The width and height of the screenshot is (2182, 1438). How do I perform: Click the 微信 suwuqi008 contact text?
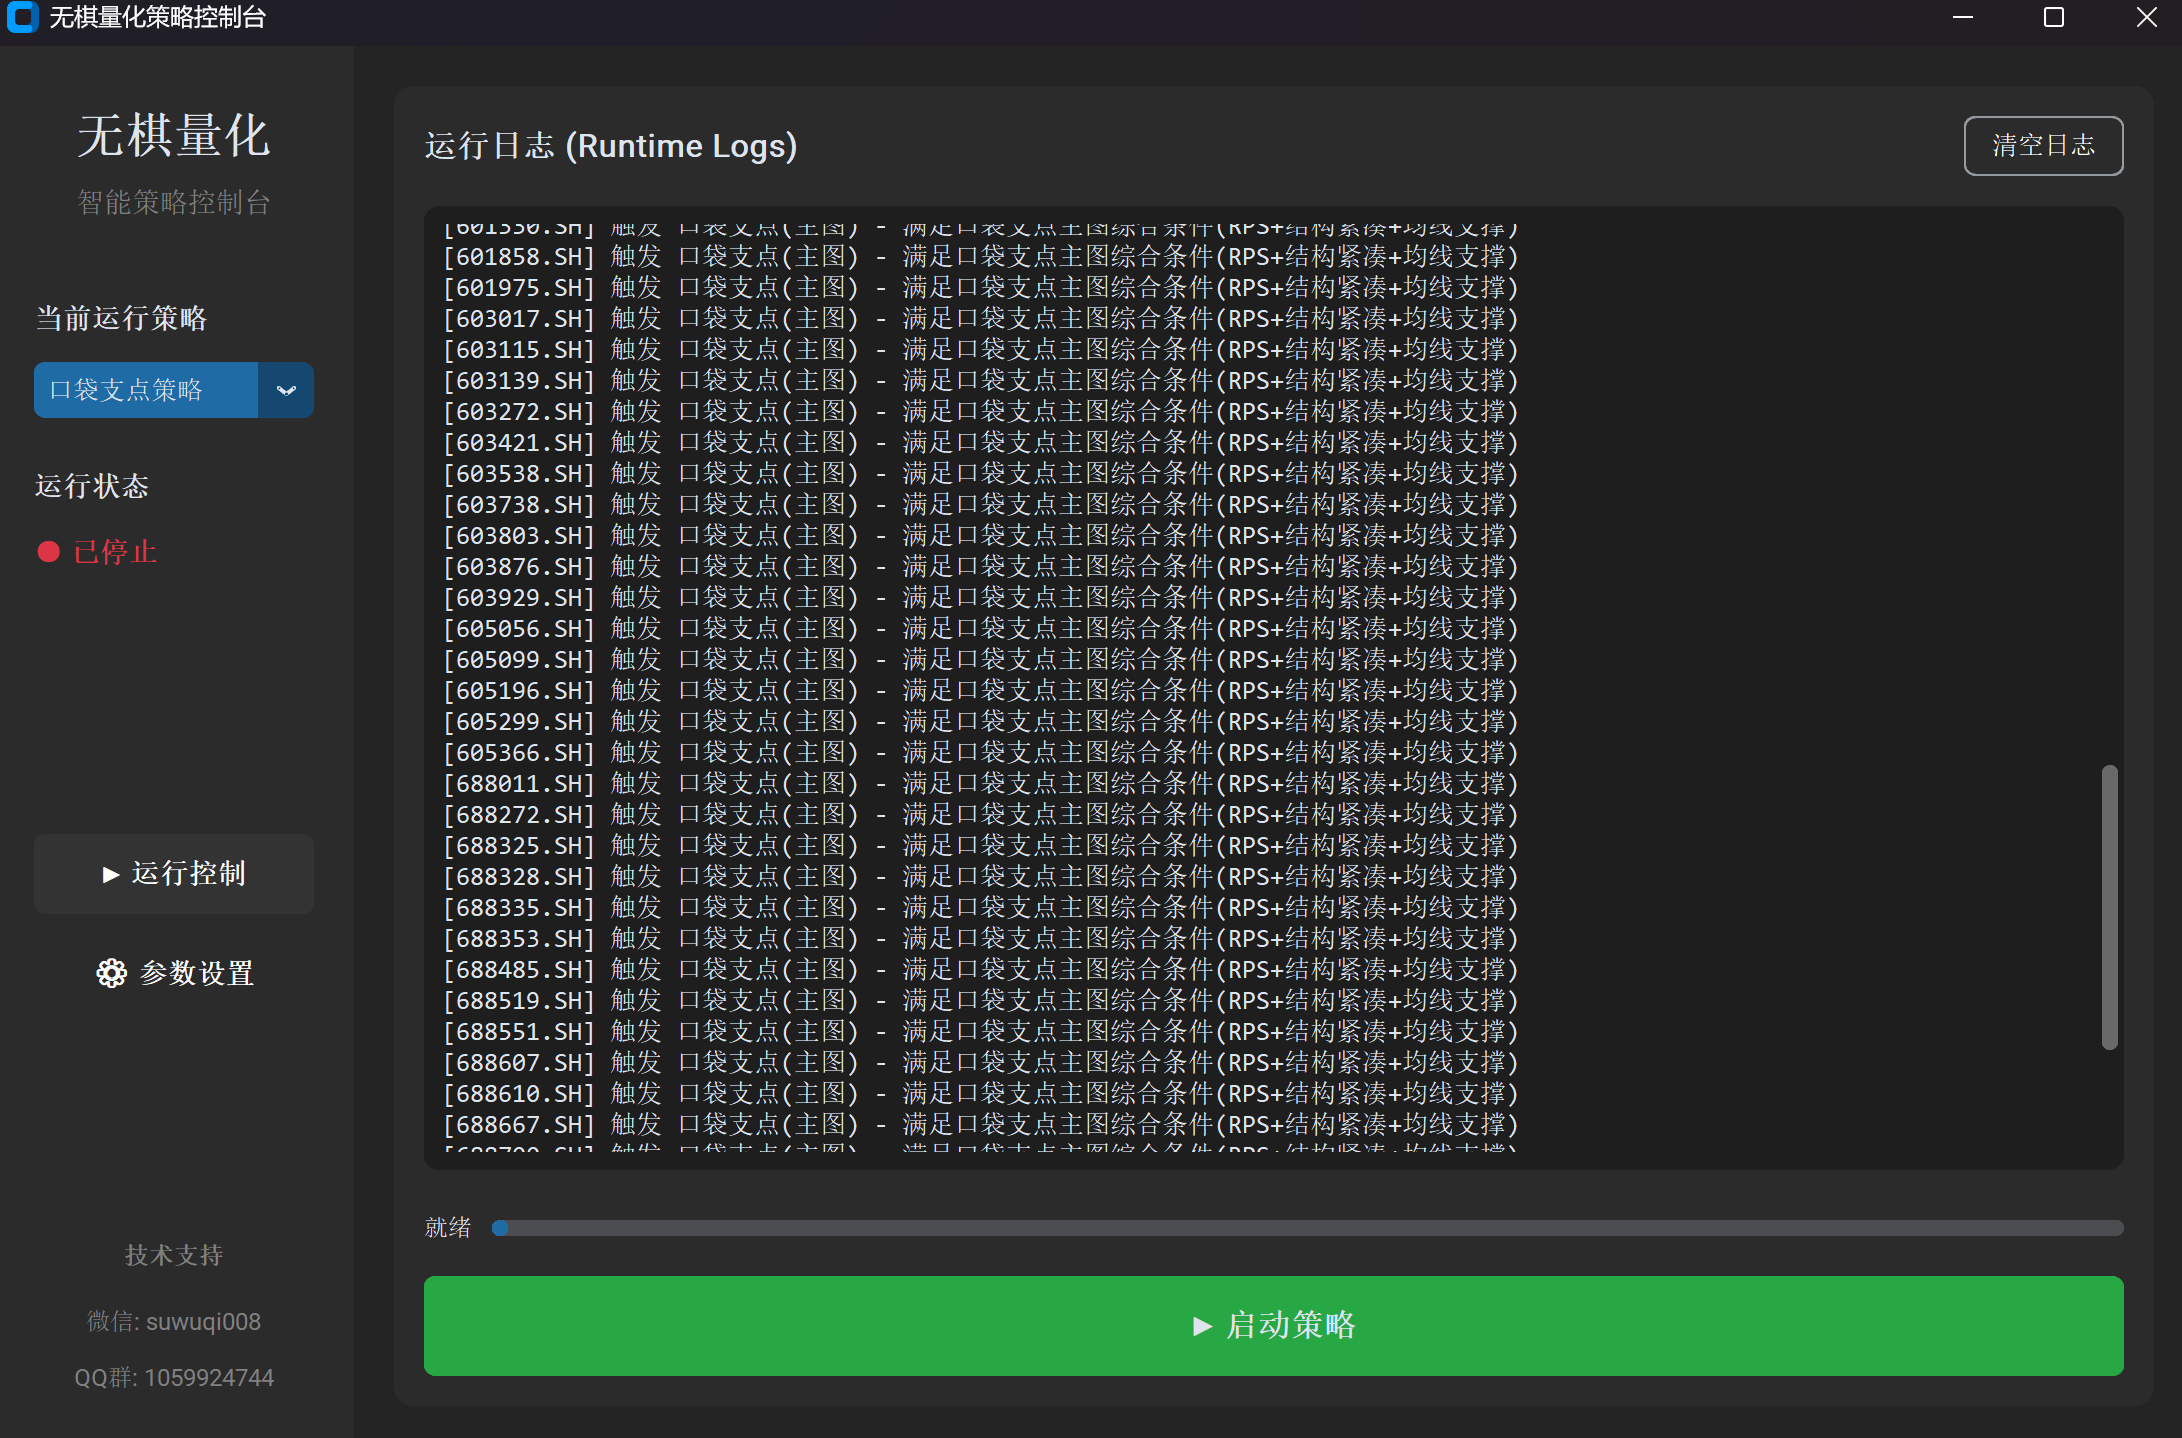click(174, 1322)
